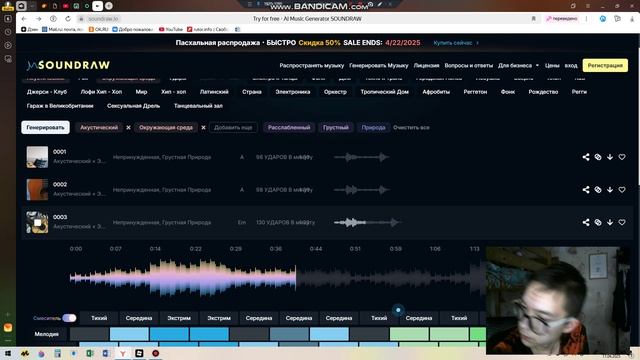Image resolution: width=640 pixels, height=360 pixels.
Task: Reload the browser page
Action: coord(68,19)
